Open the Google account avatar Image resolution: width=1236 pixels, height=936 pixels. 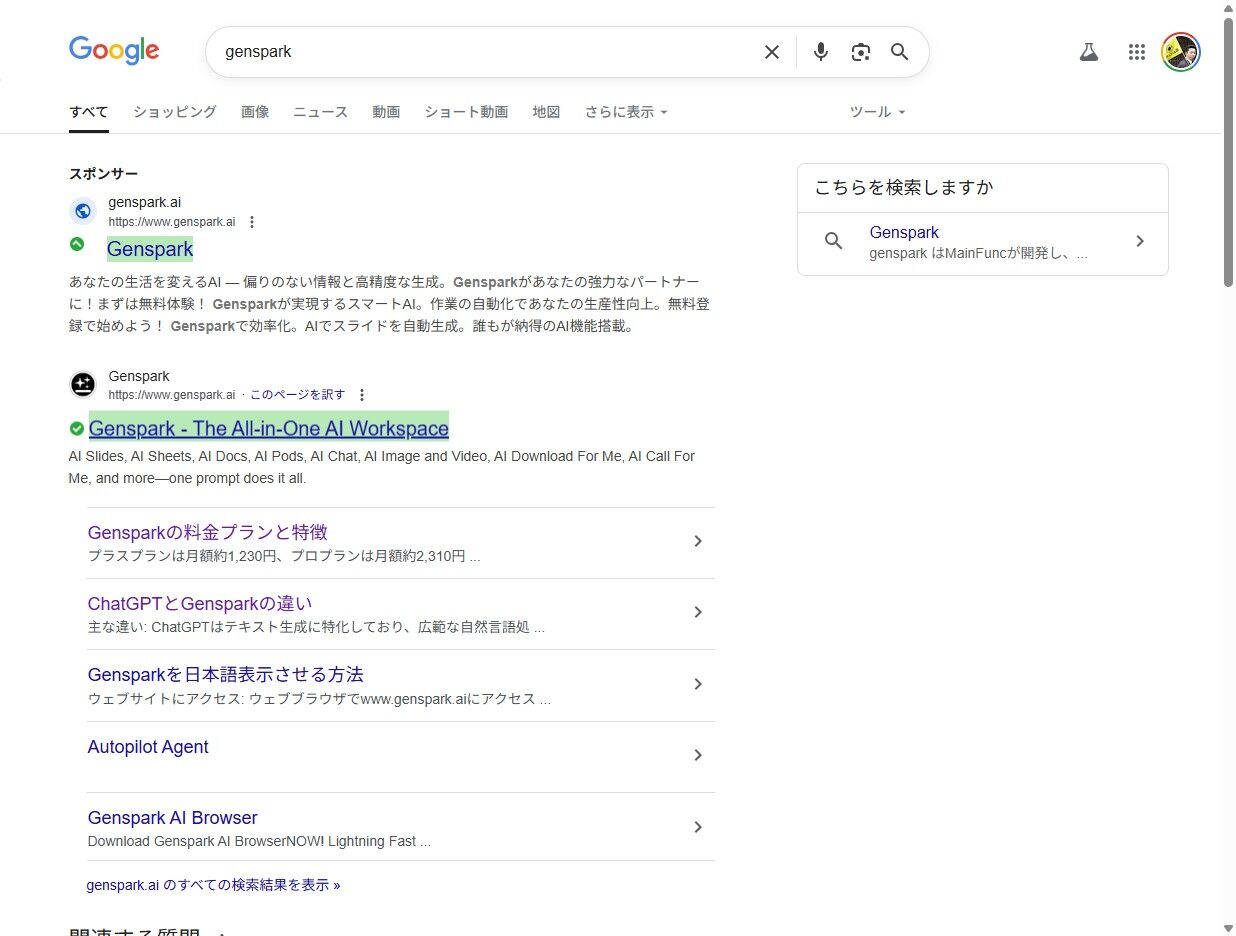pos(1181,52)
